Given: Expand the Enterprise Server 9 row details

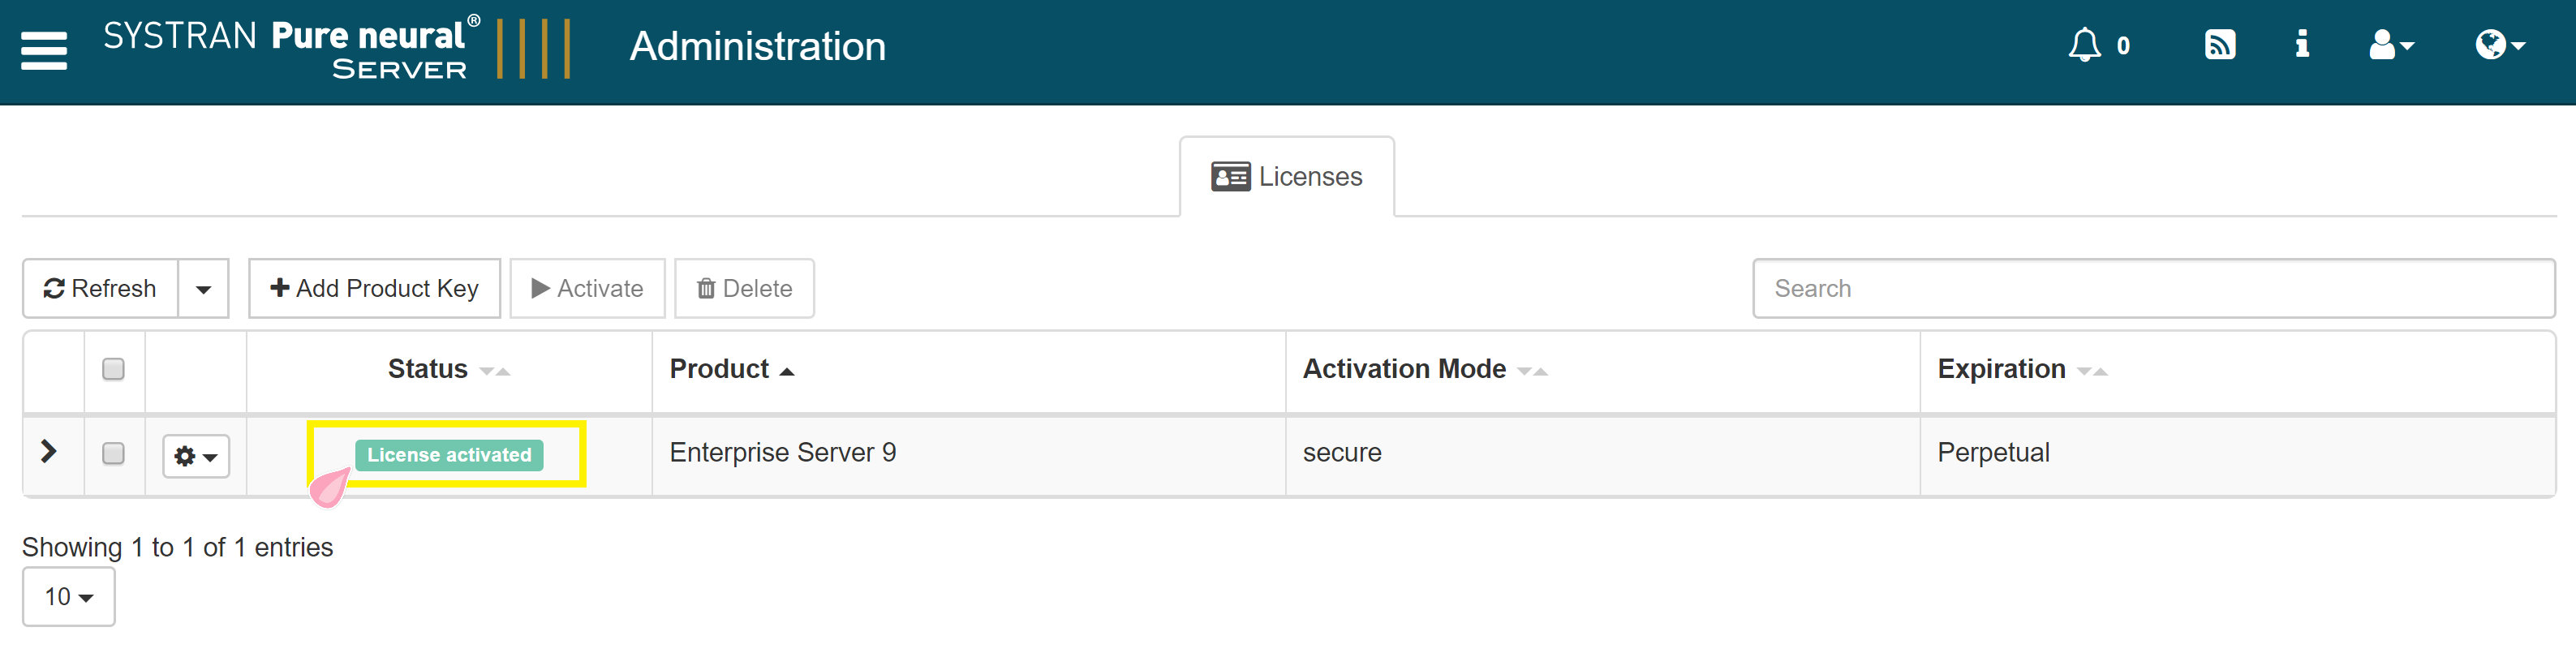Looking at the screenshot, I should tap(49, 452).
